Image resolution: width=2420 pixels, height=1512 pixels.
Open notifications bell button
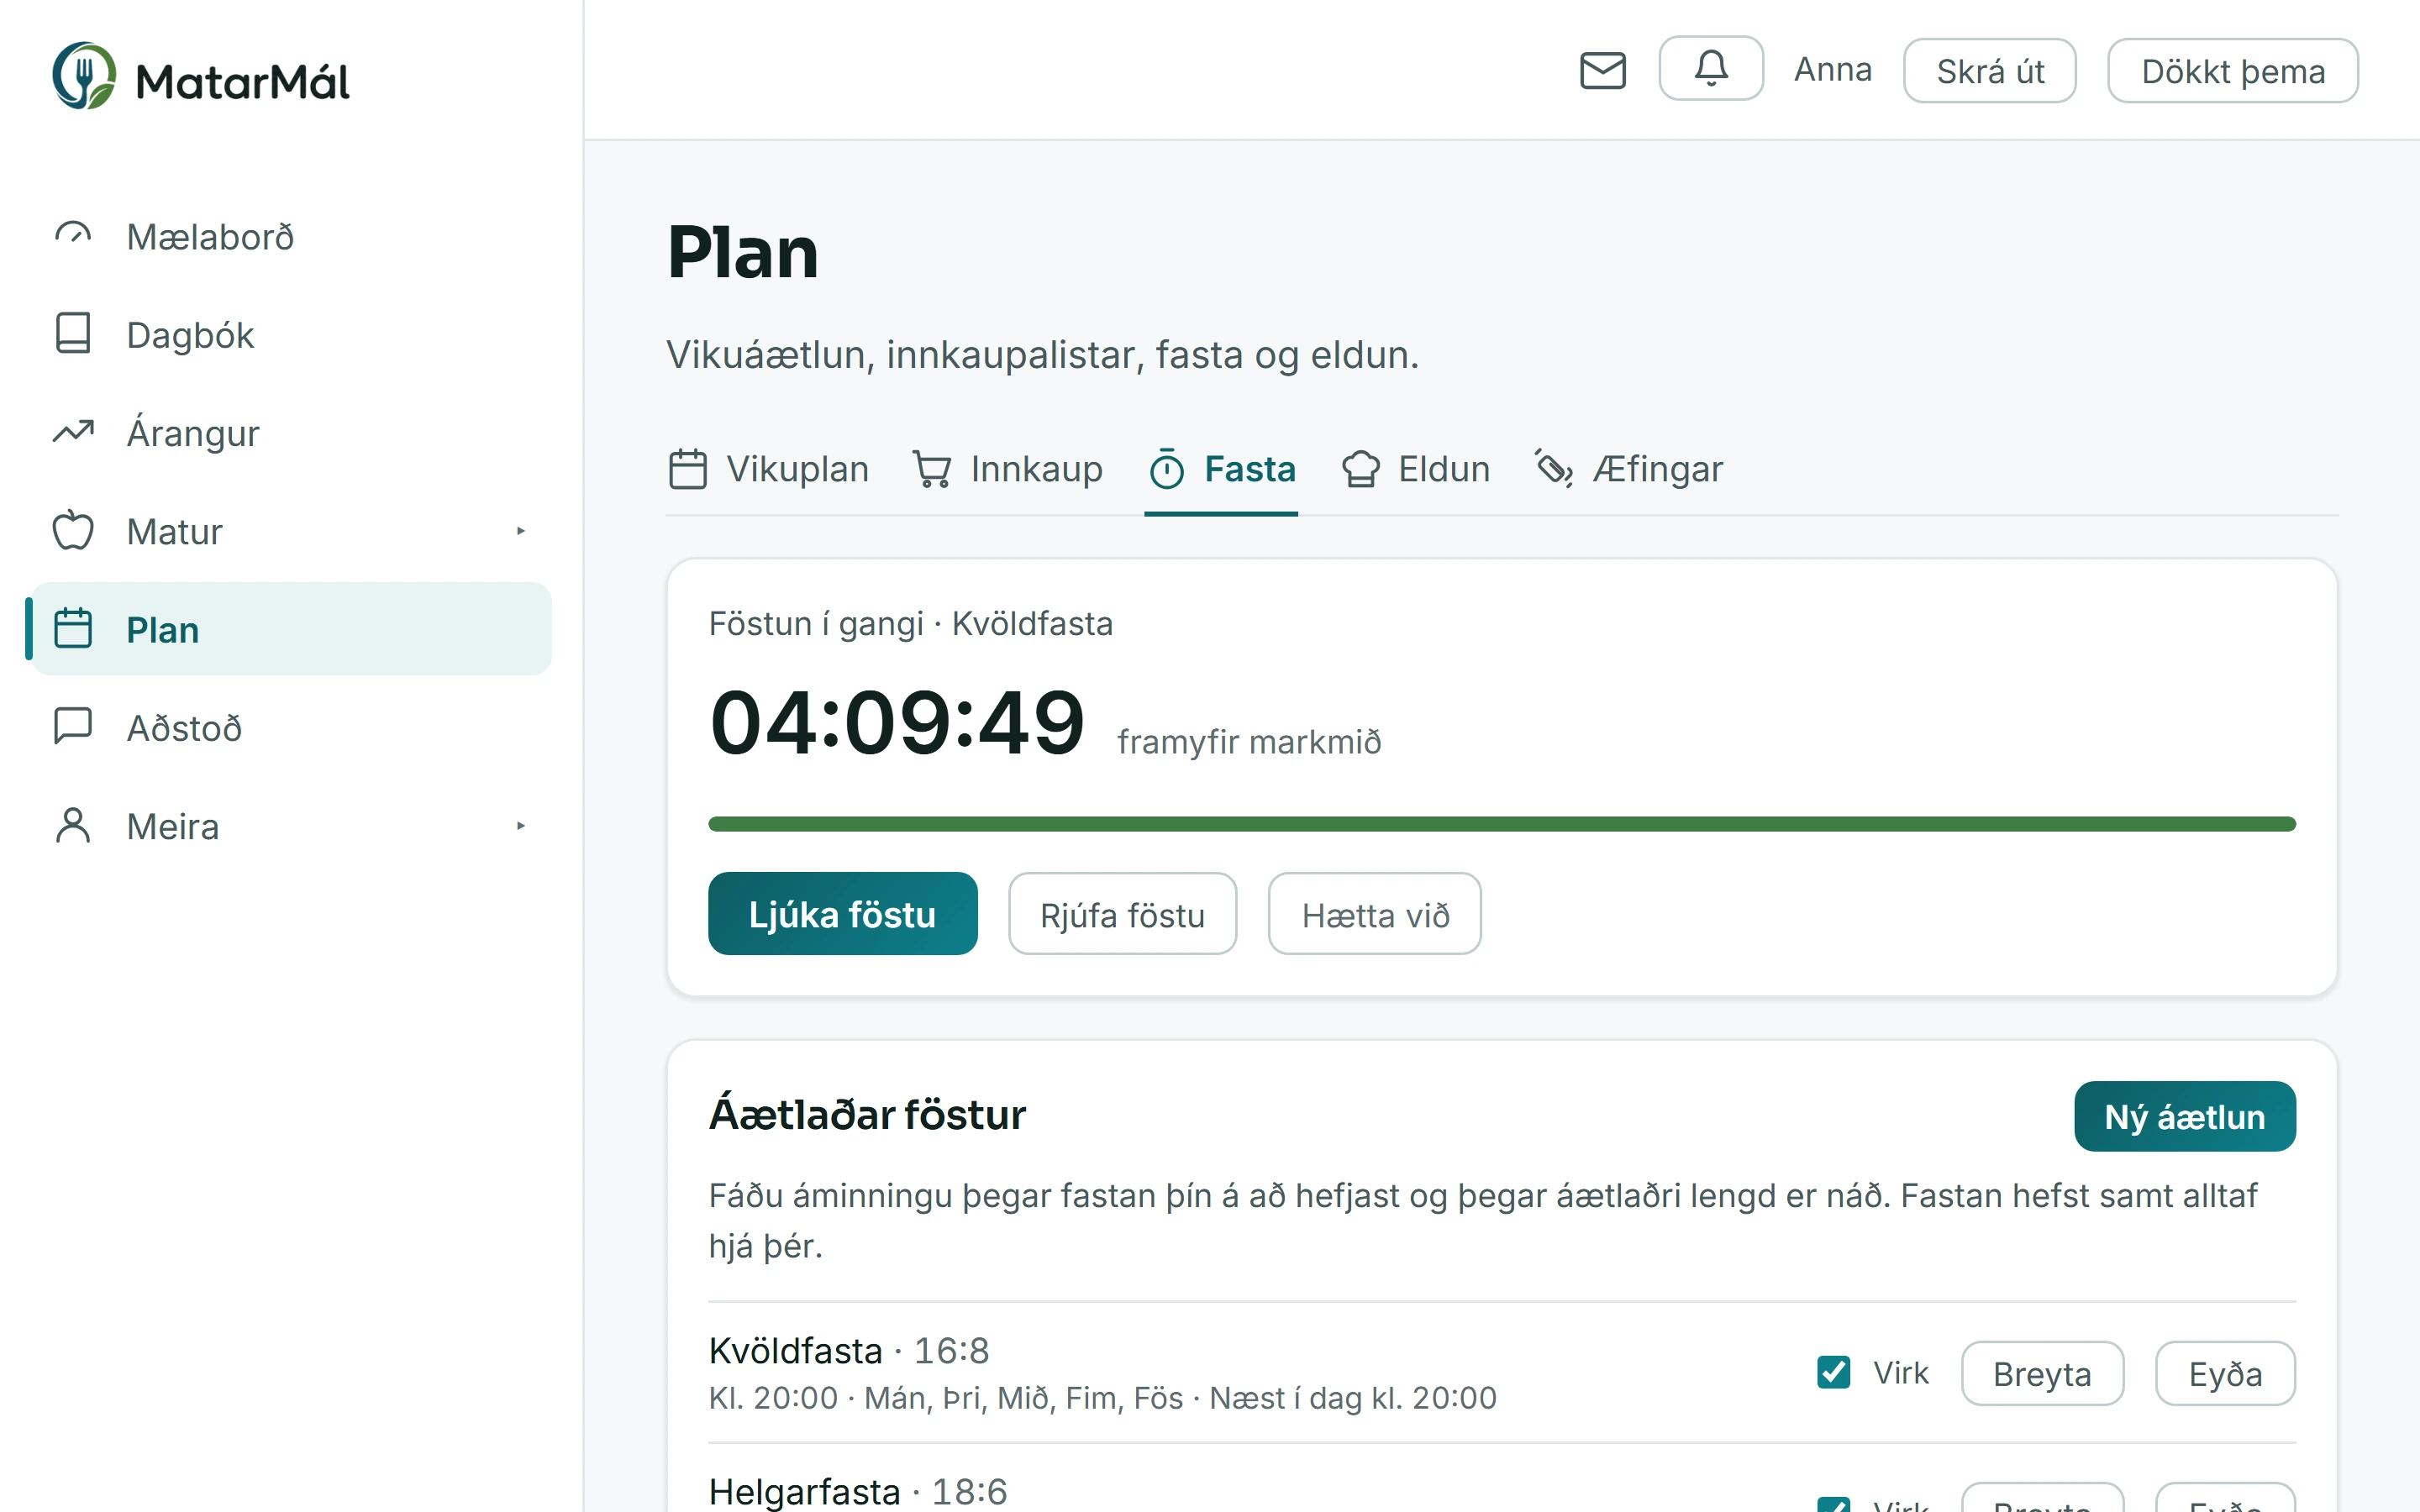point(1711,68)
